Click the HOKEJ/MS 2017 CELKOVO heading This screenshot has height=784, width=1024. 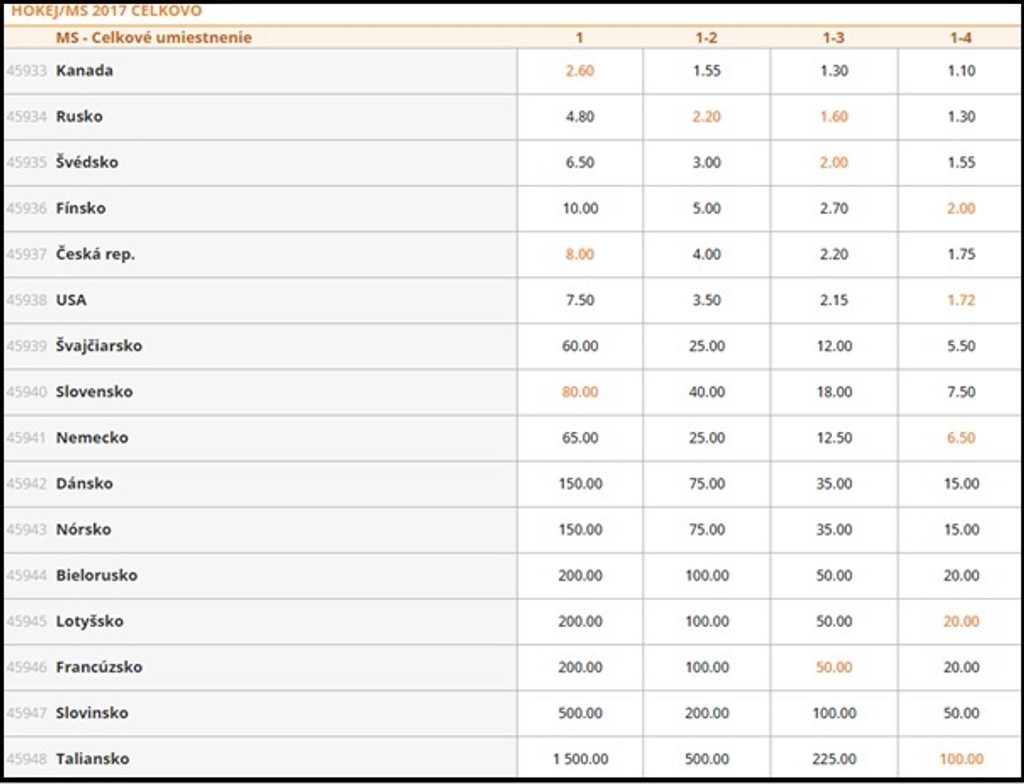[106, 11]
